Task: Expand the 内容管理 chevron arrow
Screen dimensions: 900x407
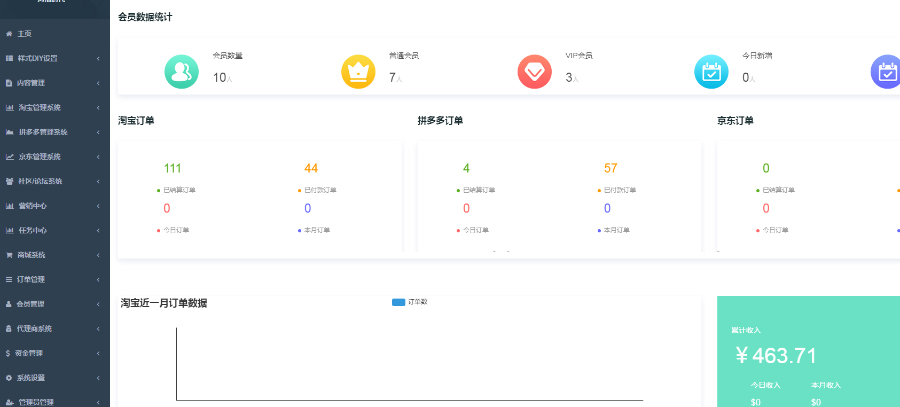Action: click(x=98, y=83)
